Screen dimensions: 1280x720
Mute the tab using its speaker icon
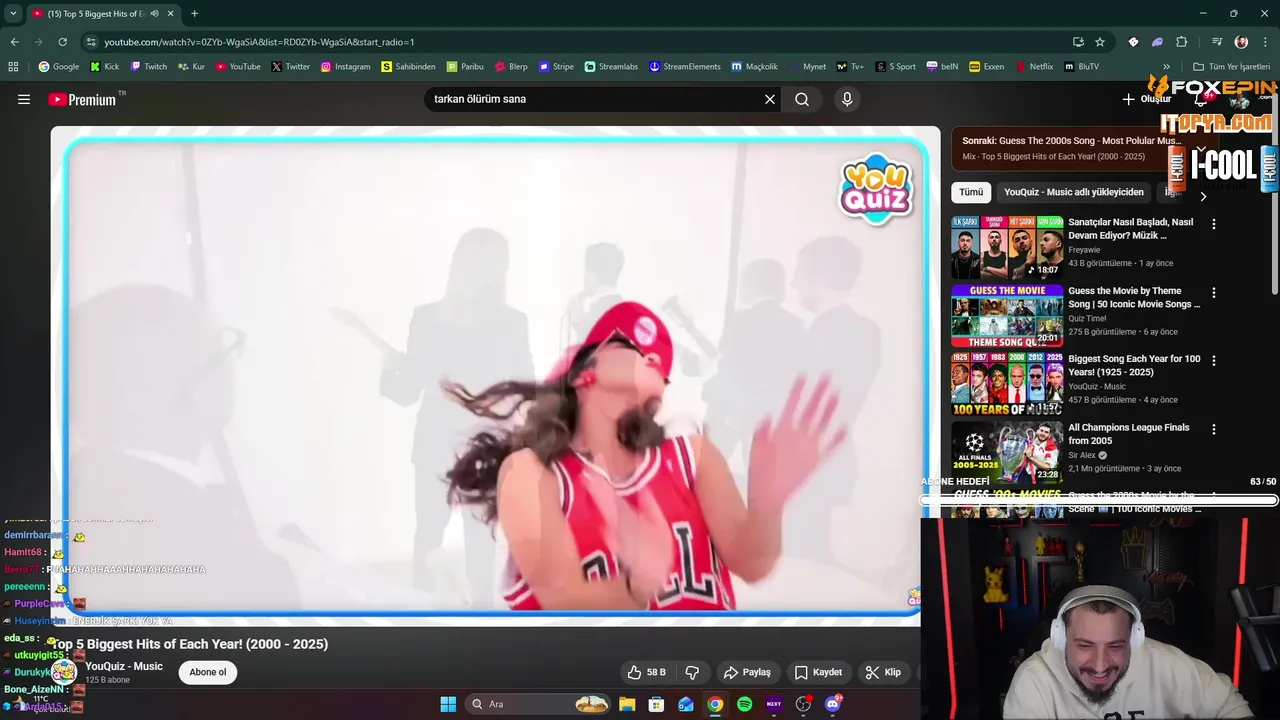pos(154,14)
